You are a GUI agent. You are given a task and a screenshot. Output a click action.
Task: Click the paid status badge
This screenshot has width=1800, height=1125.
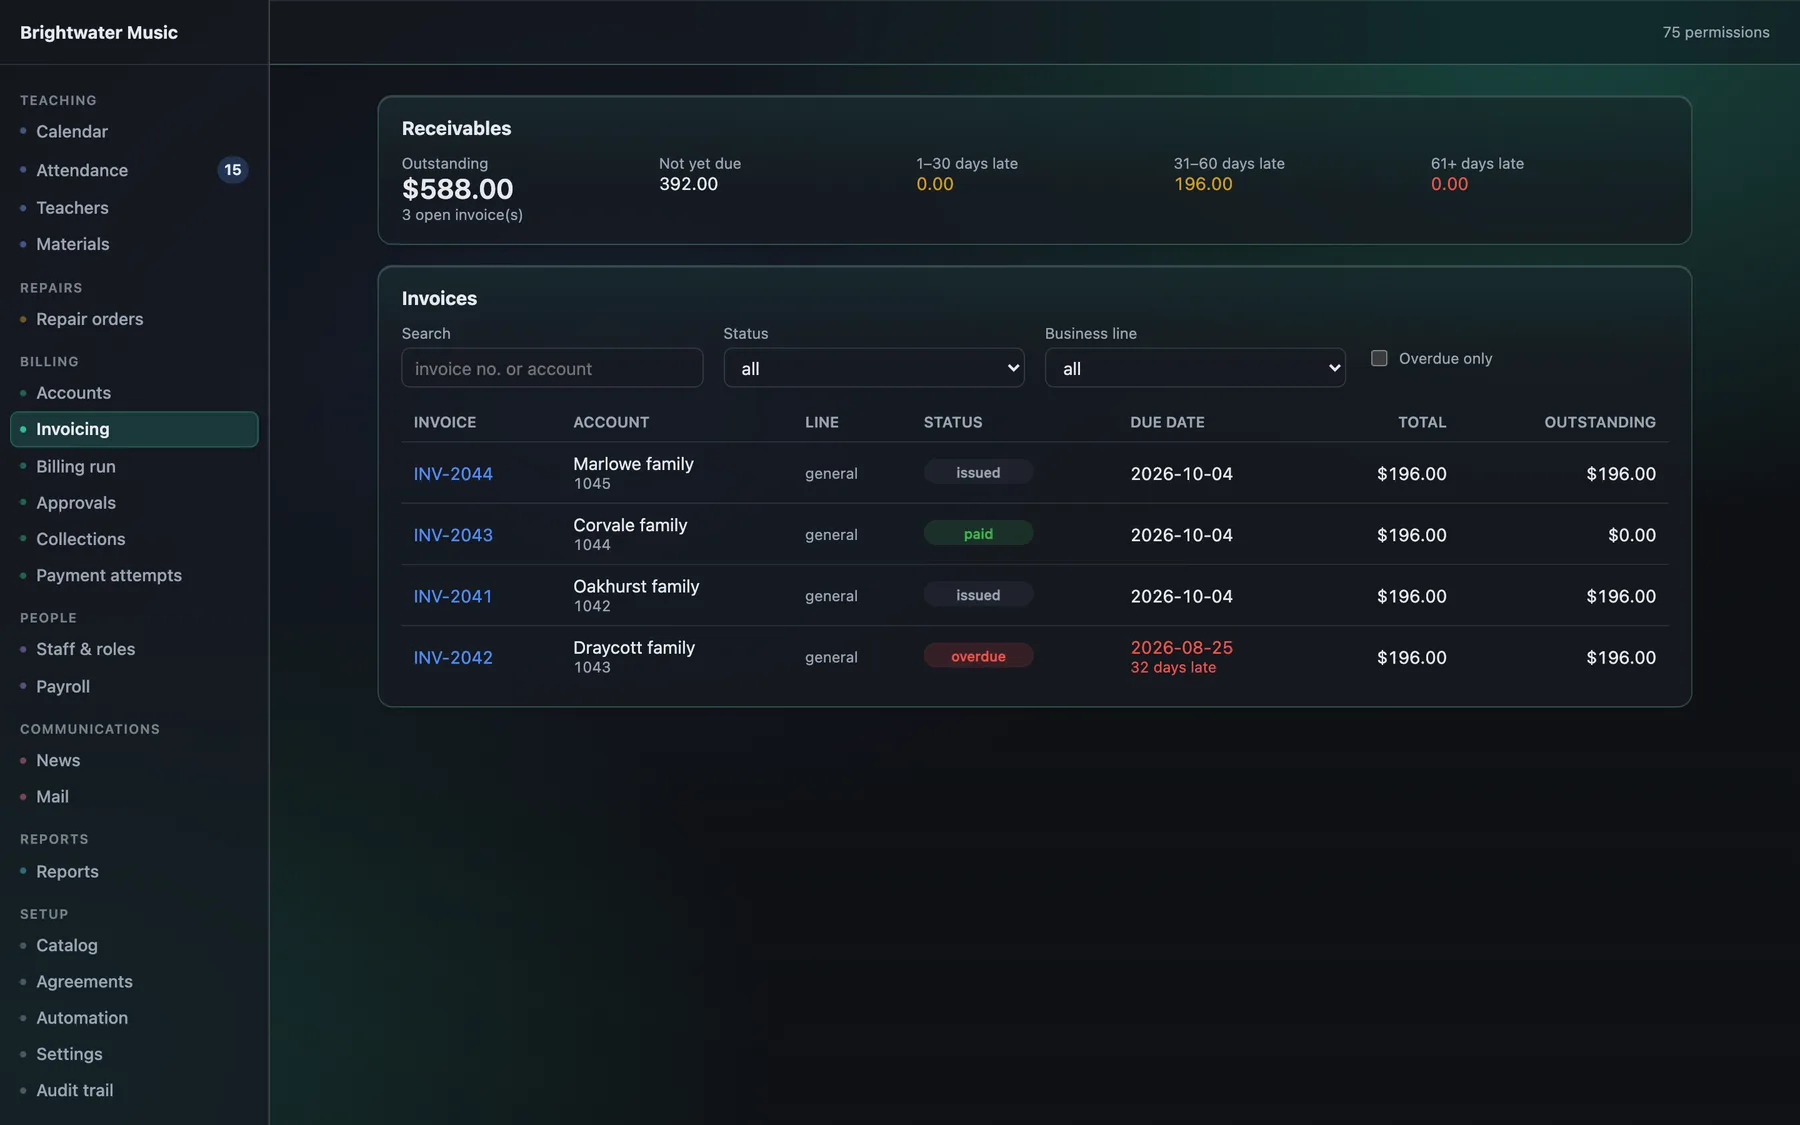click(x=978, y=534)
